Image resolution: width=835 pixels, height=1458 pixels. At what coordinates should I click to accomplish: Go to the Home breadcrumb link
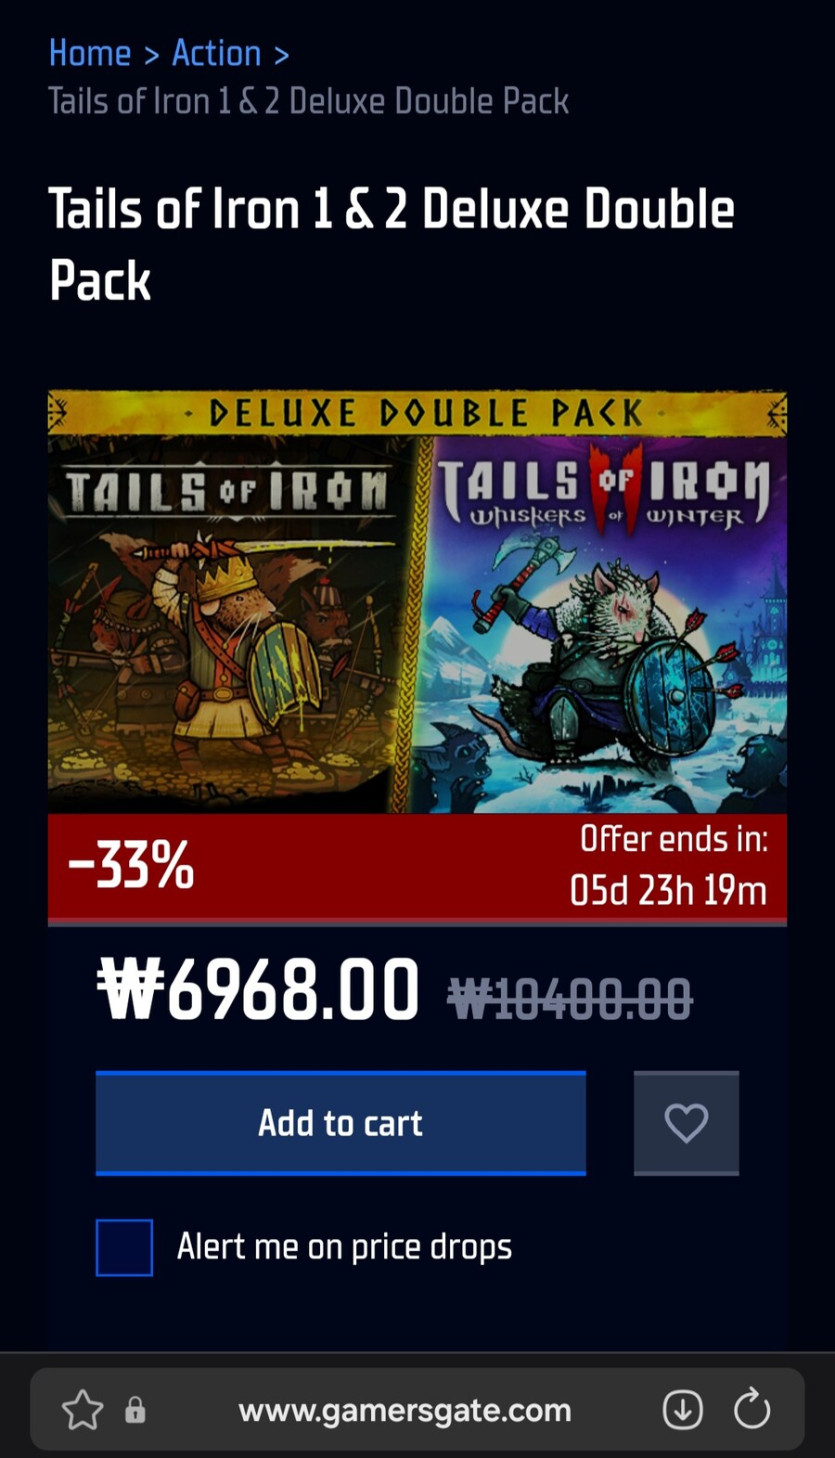(90, 53)
